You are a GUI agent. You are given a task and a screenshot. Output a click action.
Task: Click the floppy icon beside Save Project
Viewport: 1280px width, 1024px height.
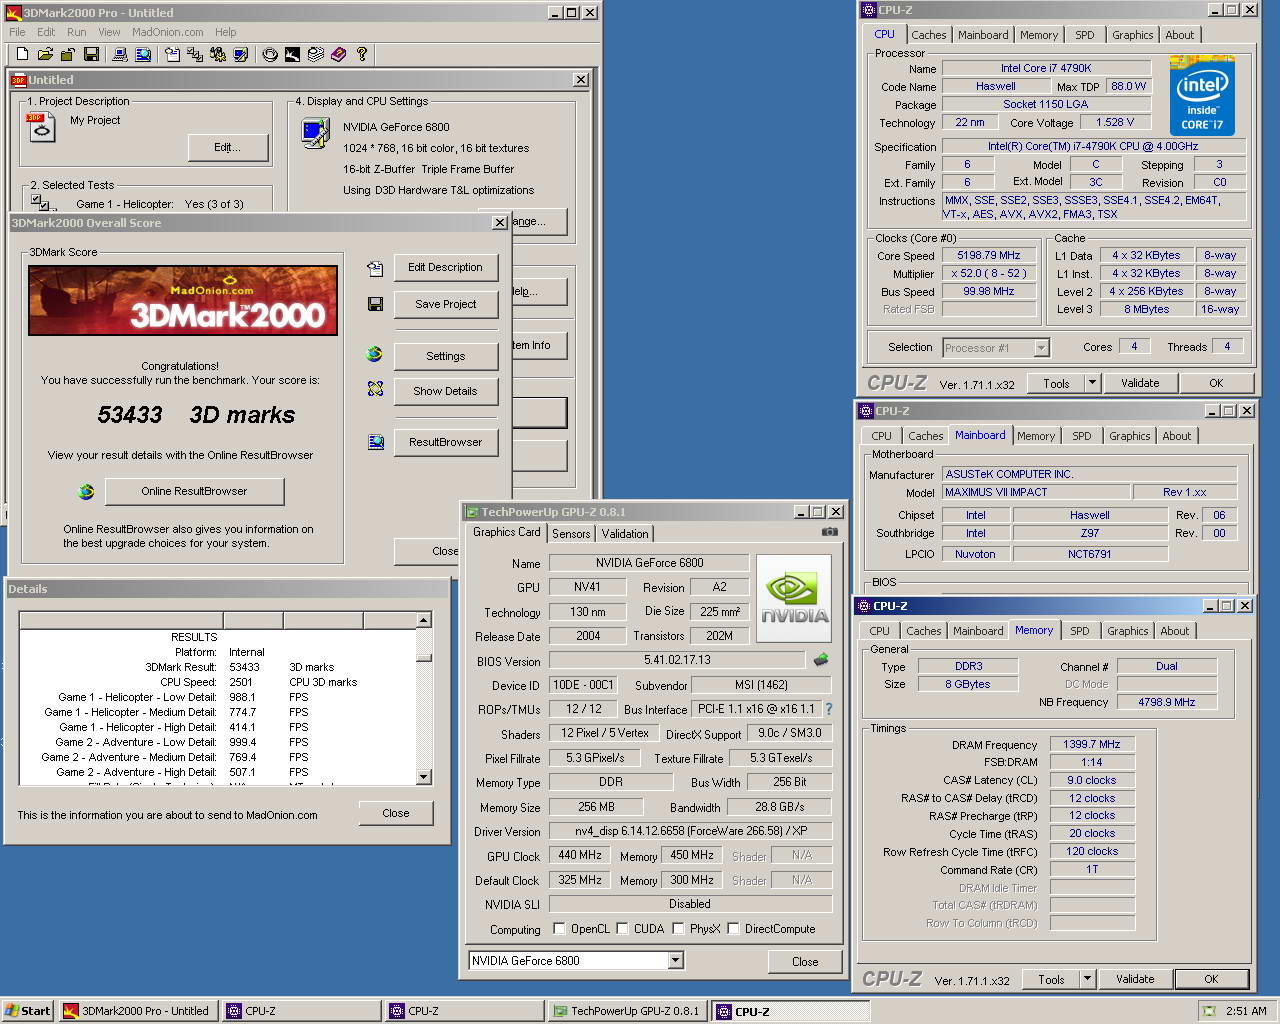click(x=375, y=304)
